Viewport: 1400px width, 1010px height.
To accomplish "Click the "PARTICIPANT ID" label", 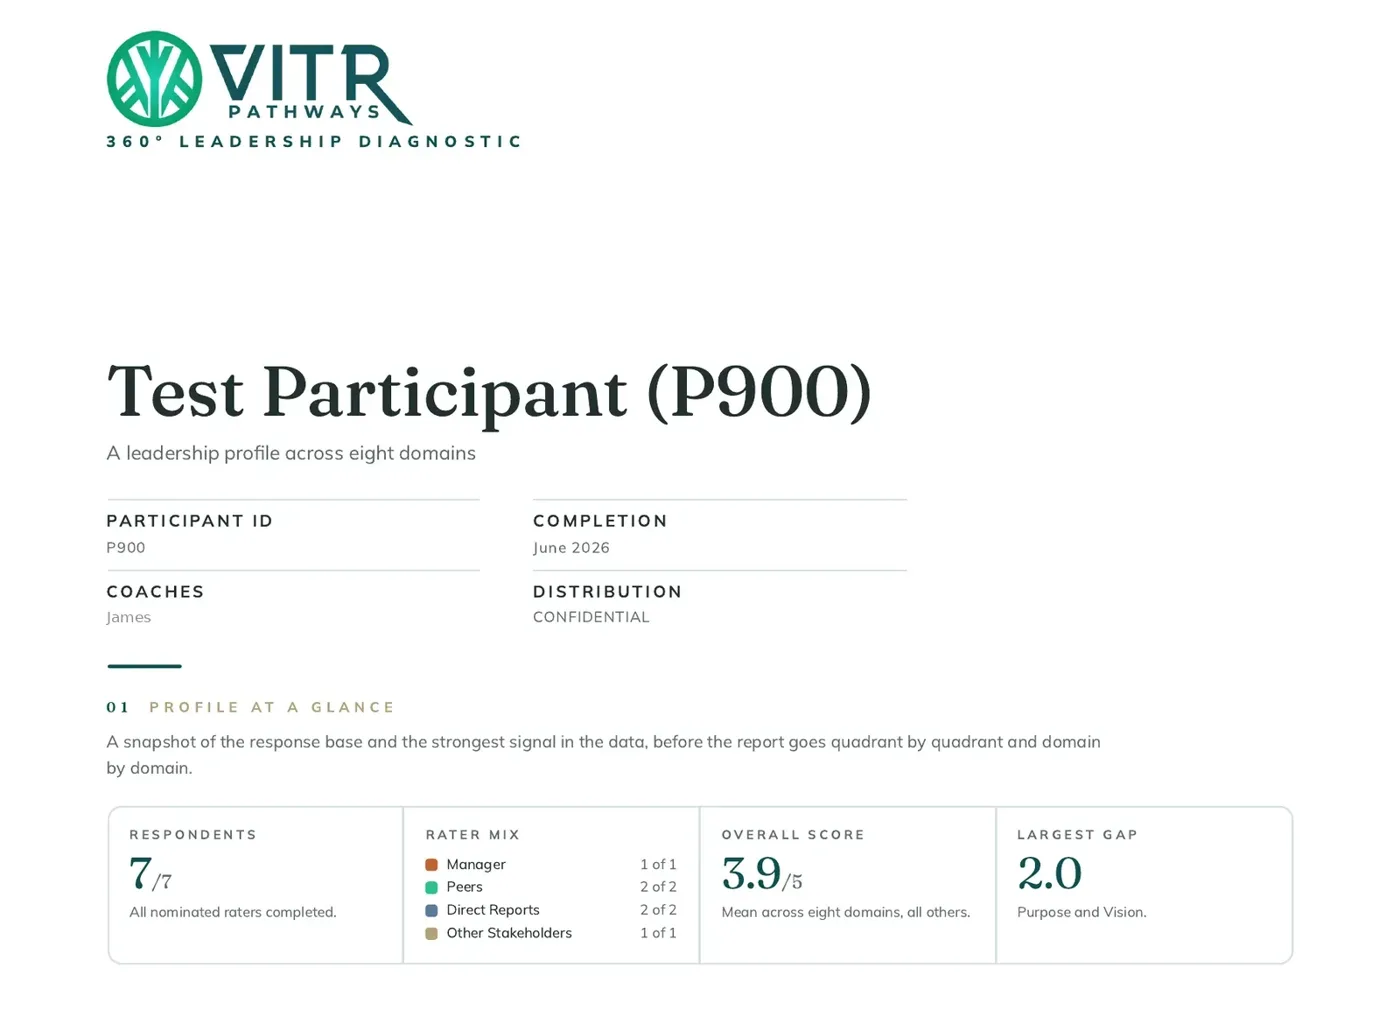I will tap(190, 521).
